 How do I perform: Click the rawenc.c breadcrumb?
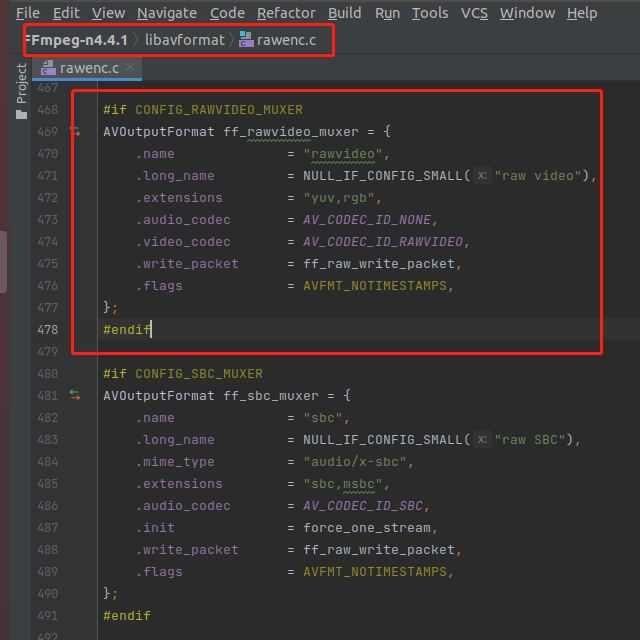click(286, 40)
